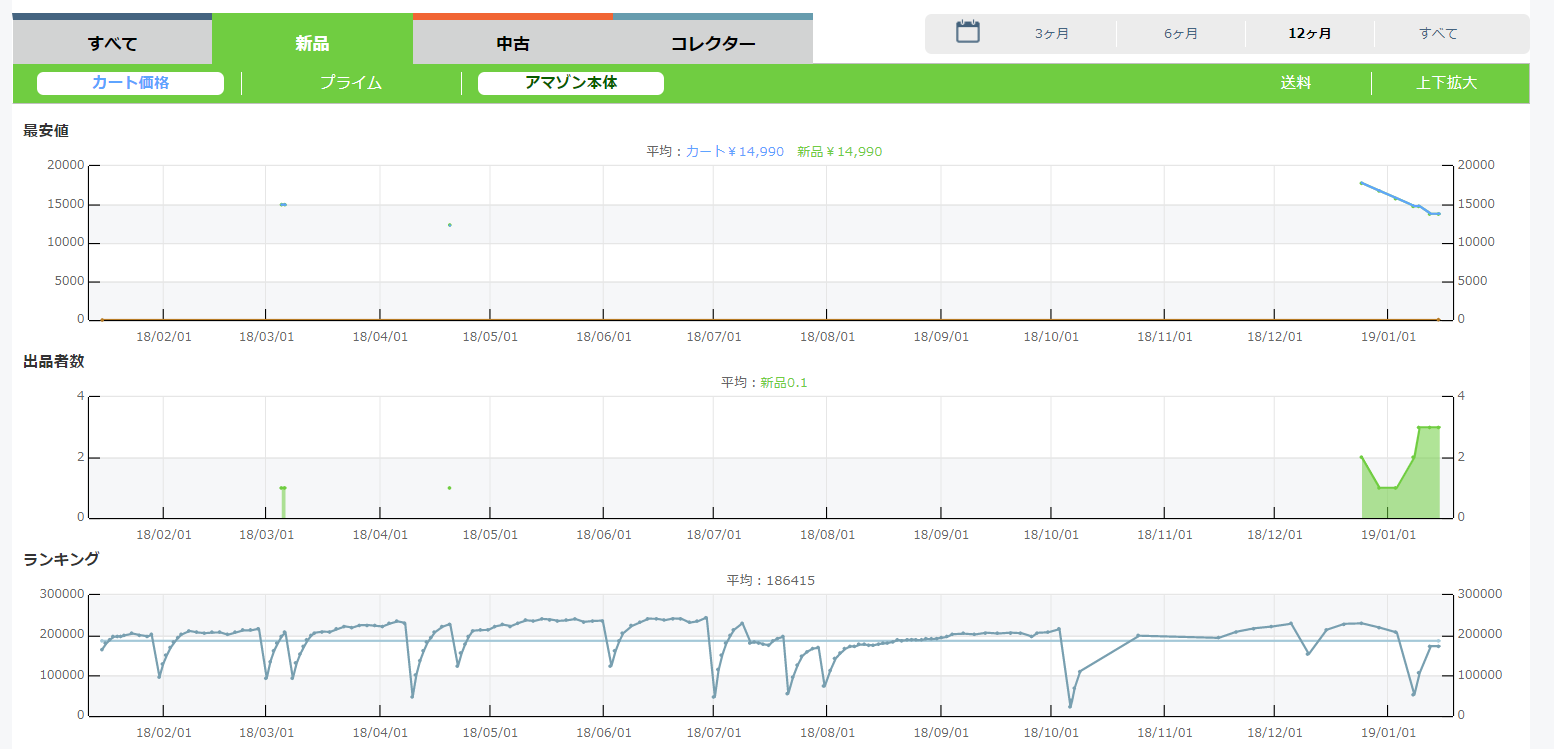Click the blue cart price line in the 最安値 chart

pyautogui.click(x=1388, y=195)
